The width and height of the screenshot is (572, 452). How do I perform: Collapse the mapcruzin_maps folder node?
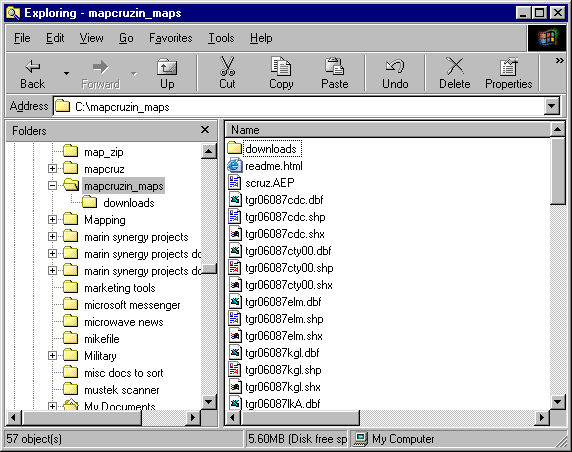click(x=53, y=186)
